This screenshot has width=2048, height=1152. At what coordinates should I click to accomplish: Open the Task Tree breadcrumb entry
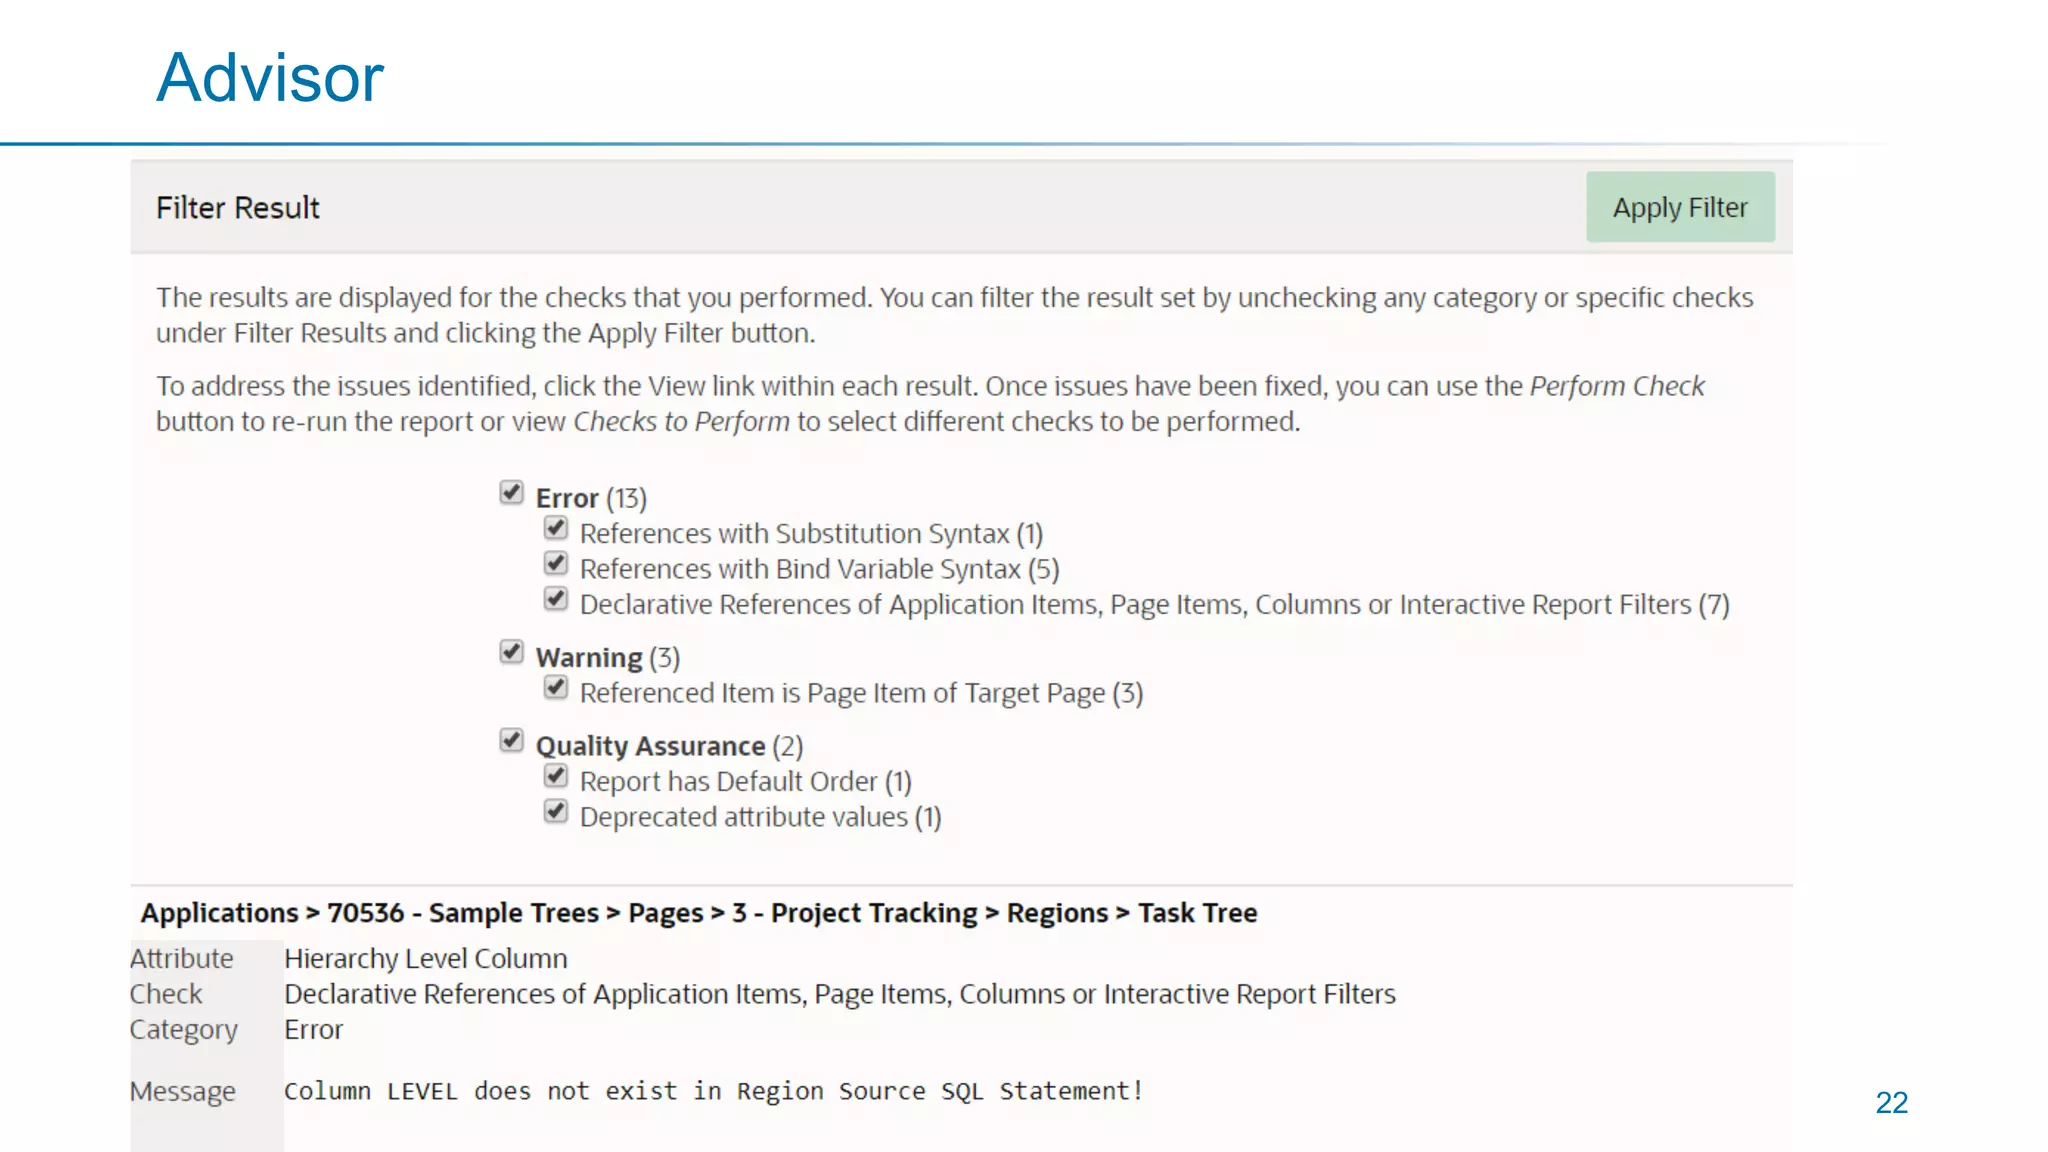pos(1197,913)
